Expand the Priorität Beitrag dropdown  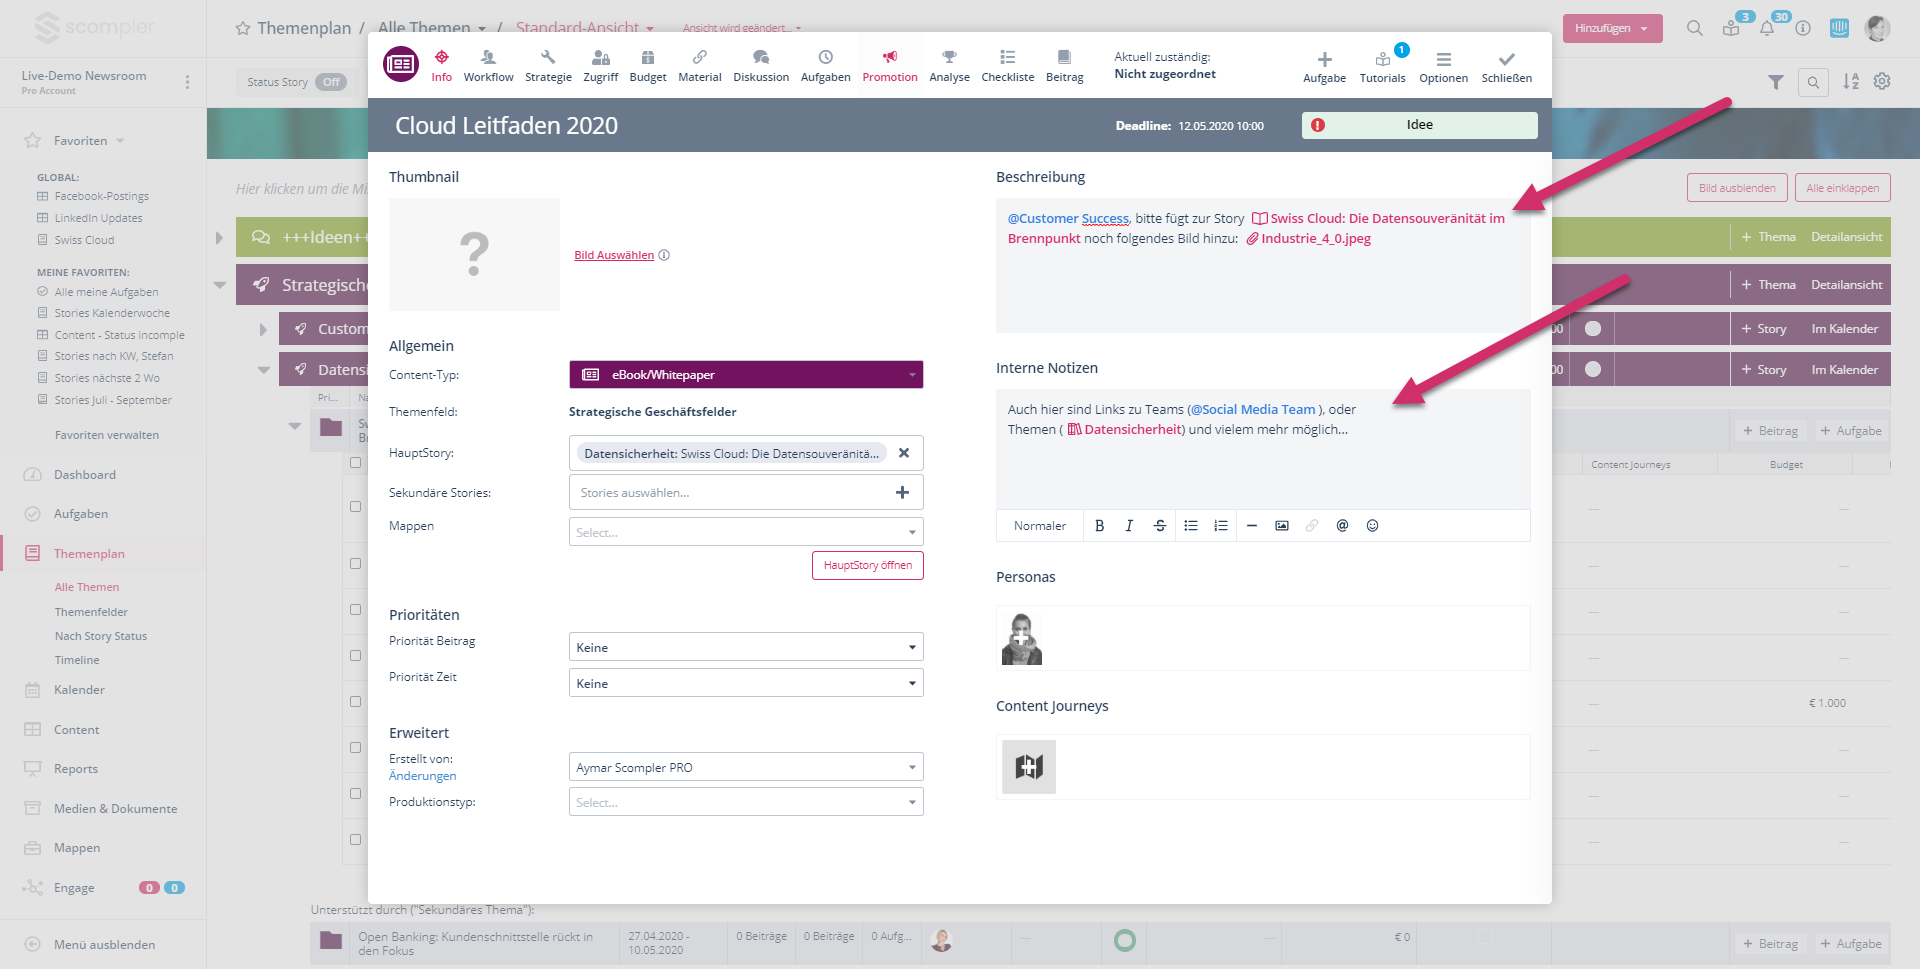[x=745, y=648]
